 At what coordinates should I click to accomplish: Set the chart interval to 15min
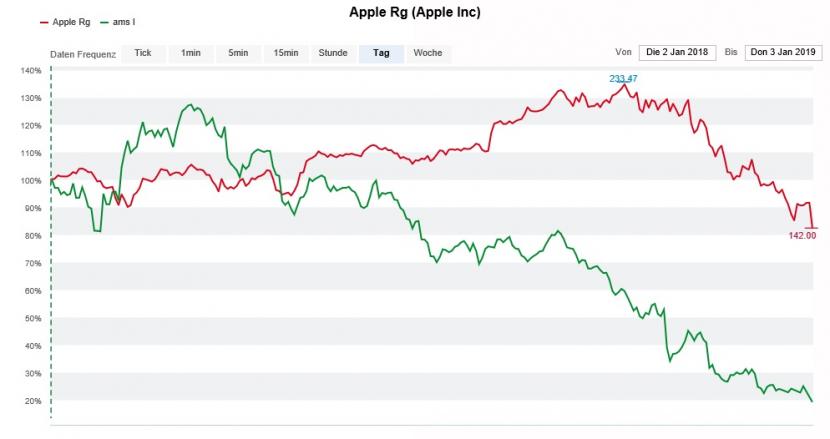pyautogui.click(x=286, y=53)
